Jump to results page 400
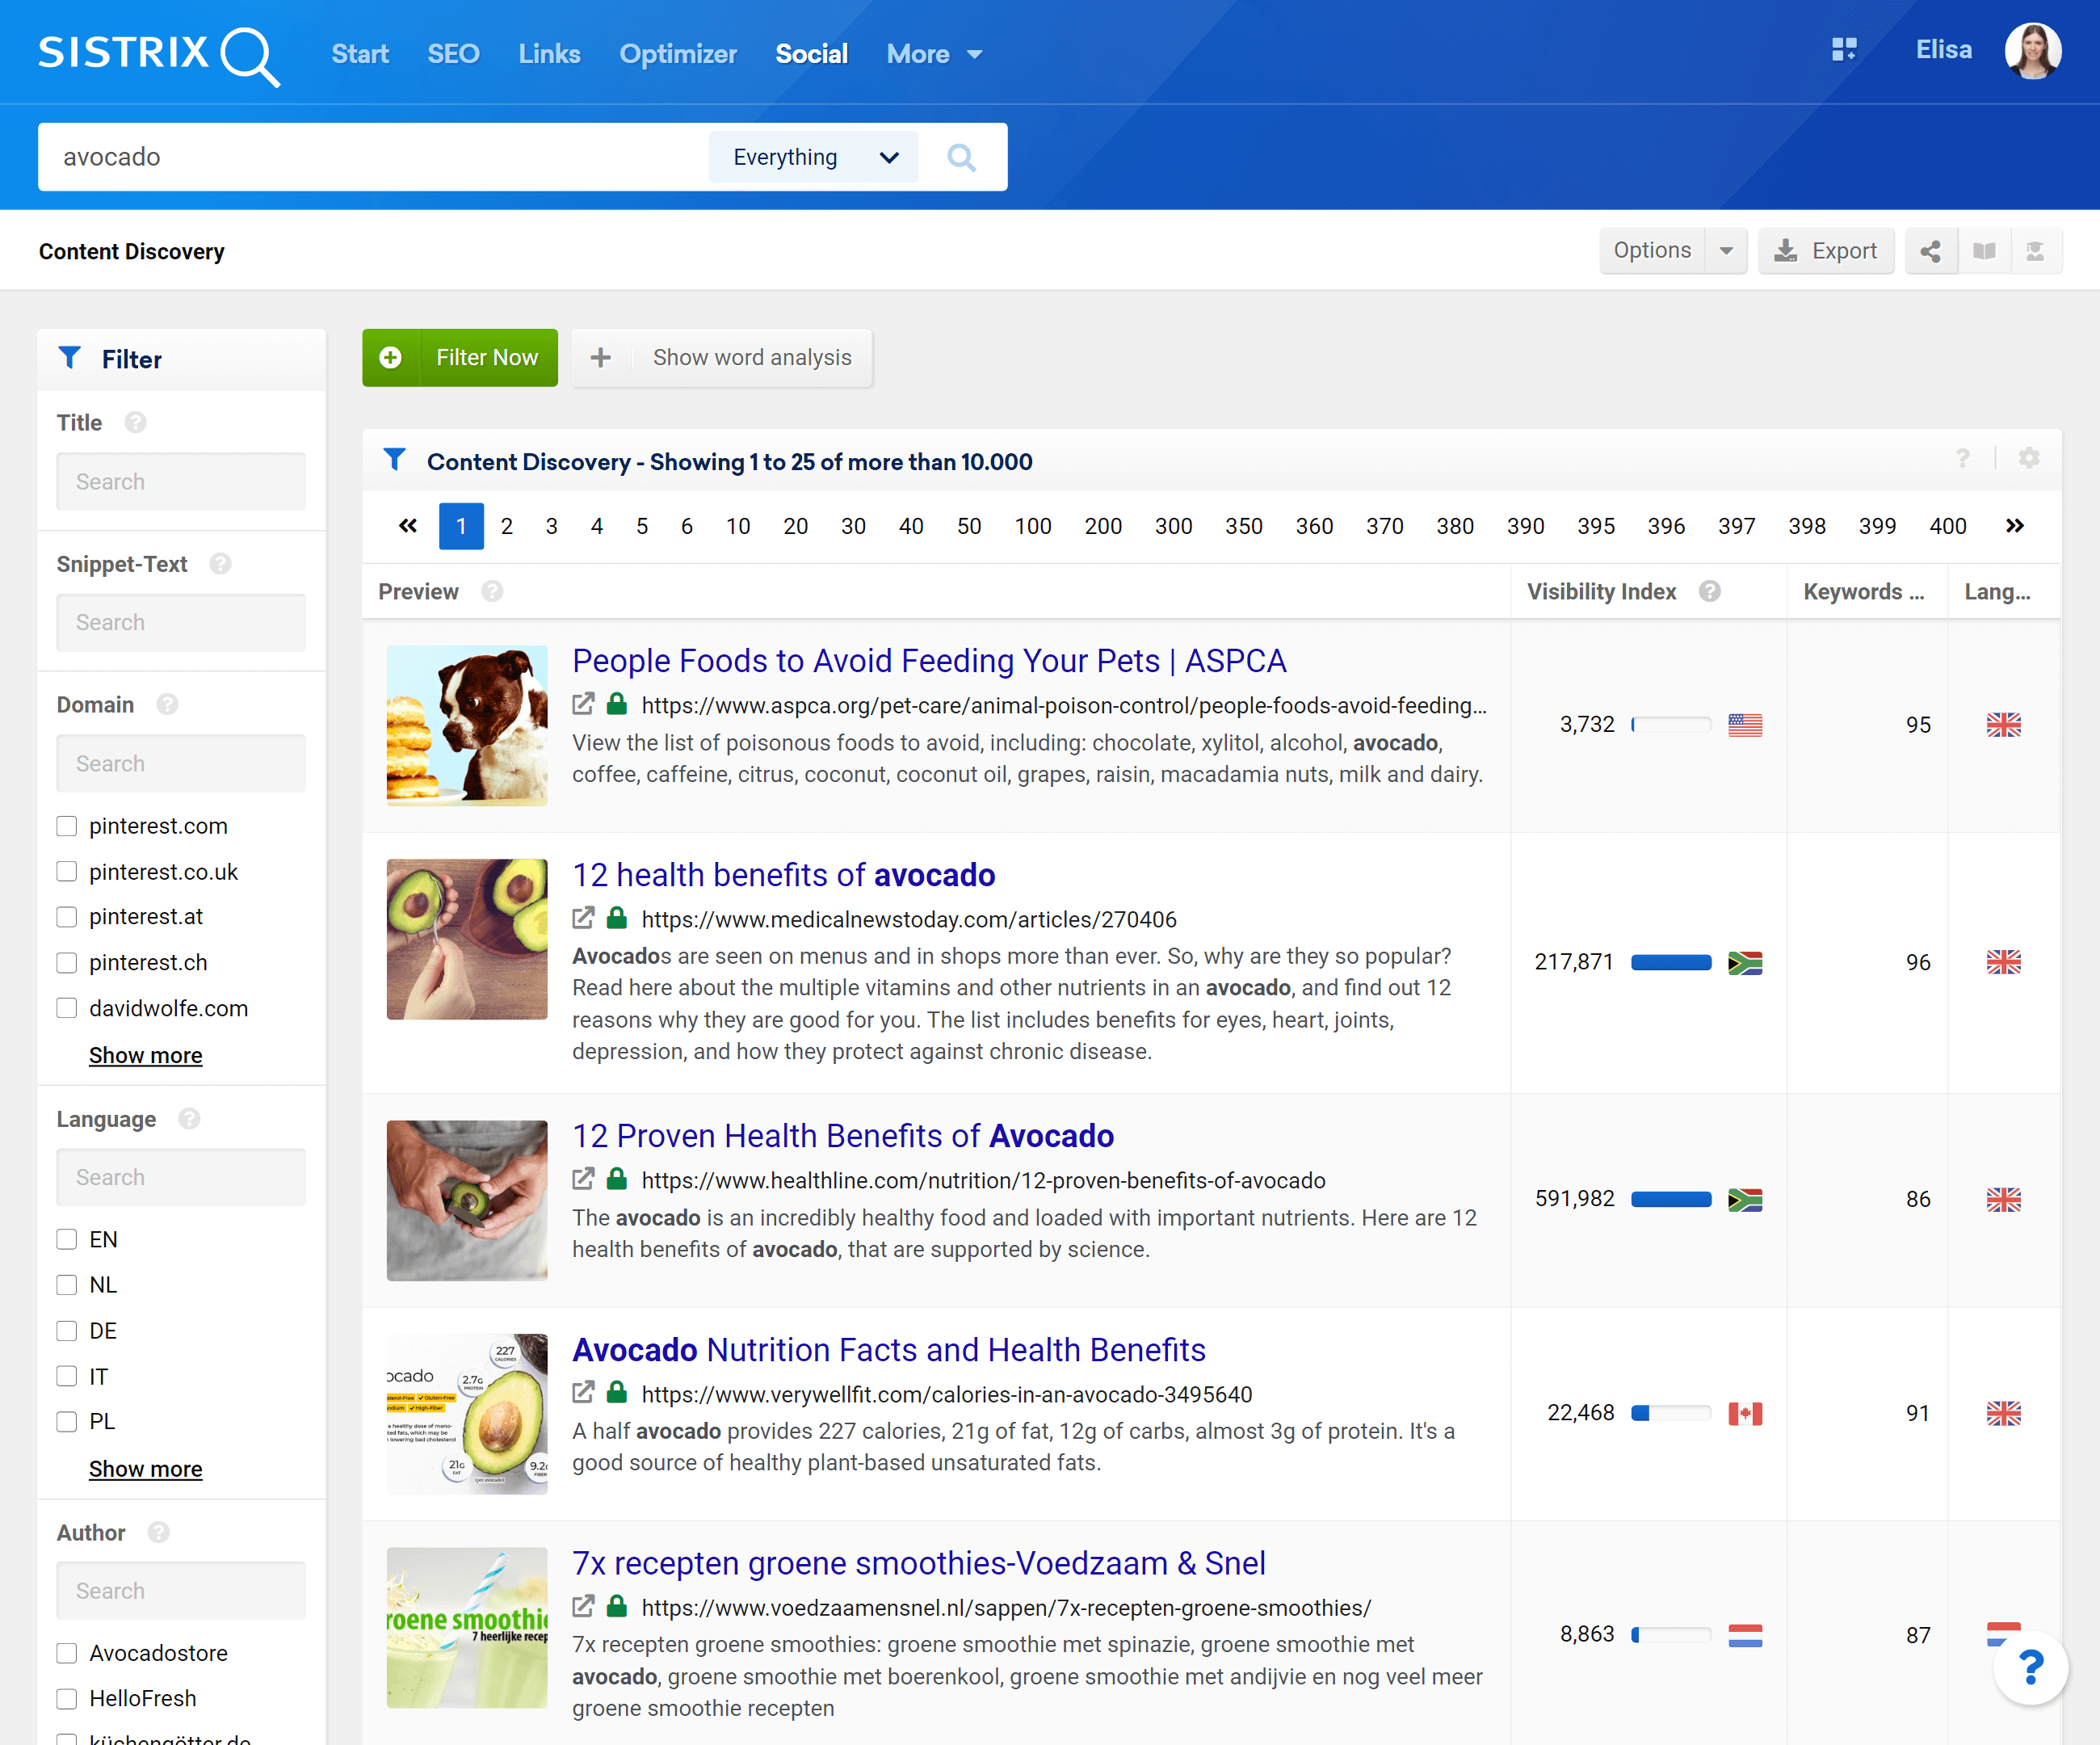The height and width of the screenshot is (1745, 2100). [1948, 526]
